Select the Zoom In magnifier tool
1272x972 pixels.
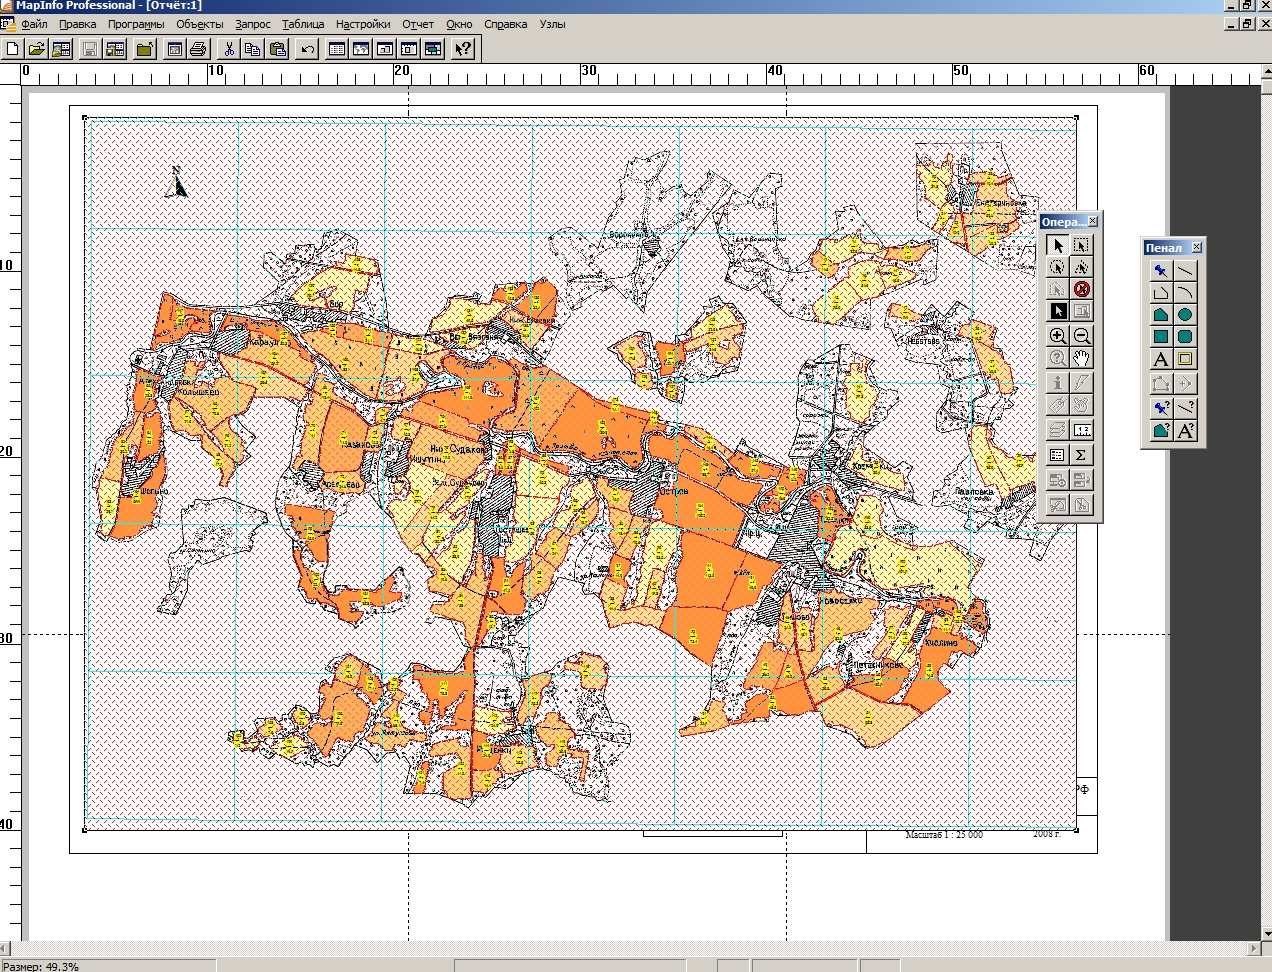click(1058, 336)
